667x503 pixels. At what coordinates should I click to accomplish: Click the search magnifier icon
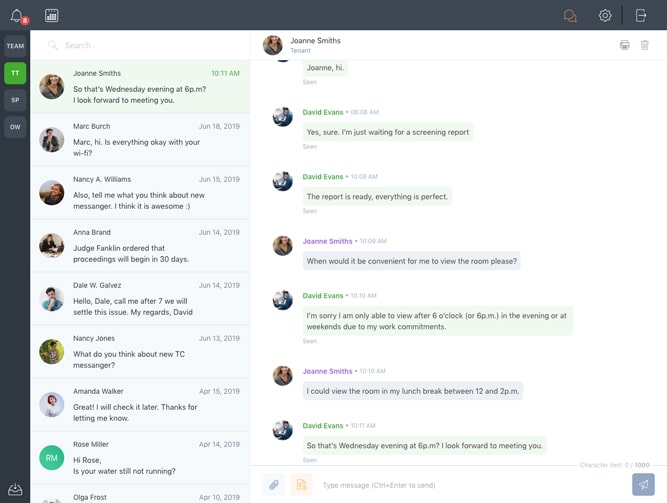52,45
